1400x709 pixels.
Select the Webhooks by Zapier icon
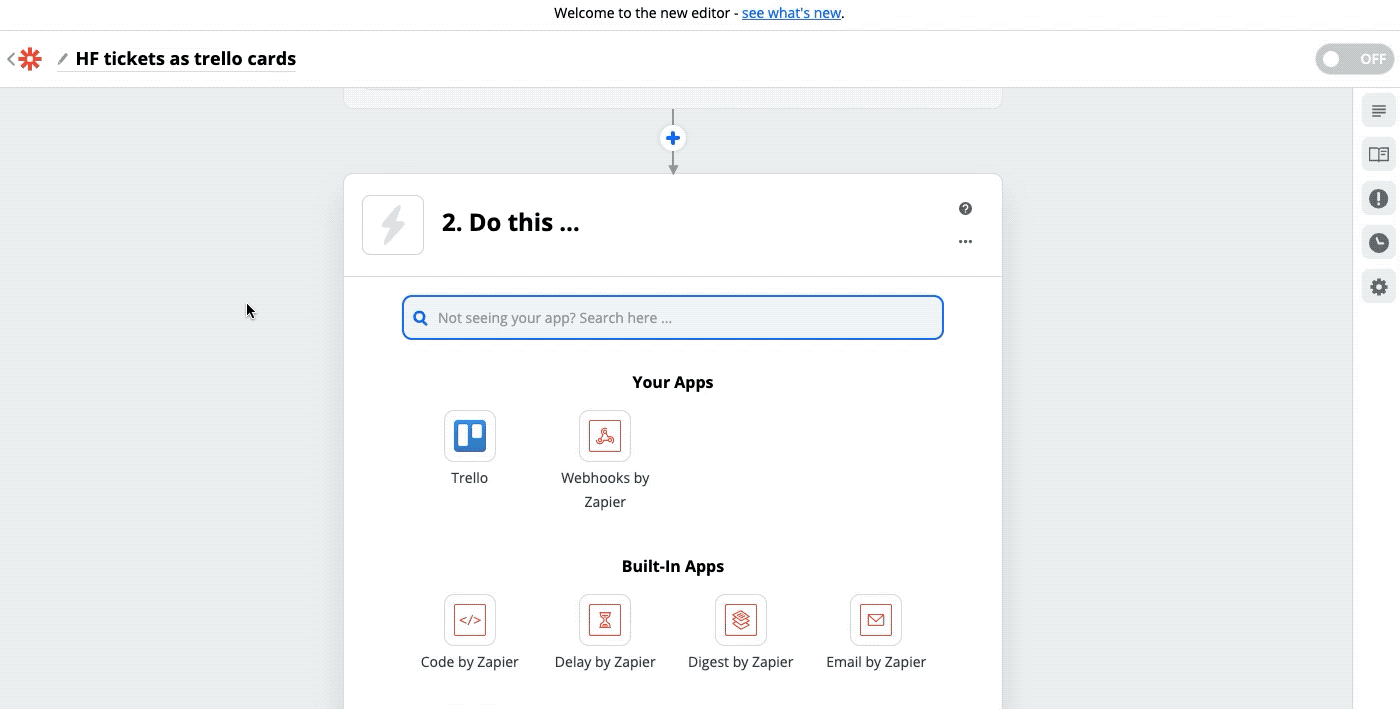point(605,436)
